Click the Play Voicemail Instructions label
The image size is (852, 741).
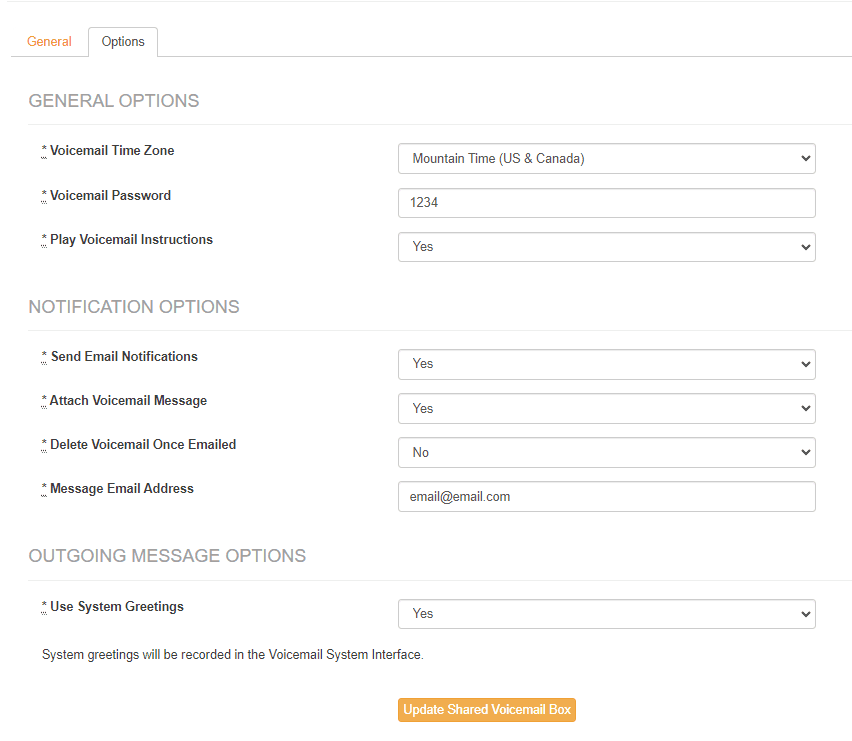(127, 240)
